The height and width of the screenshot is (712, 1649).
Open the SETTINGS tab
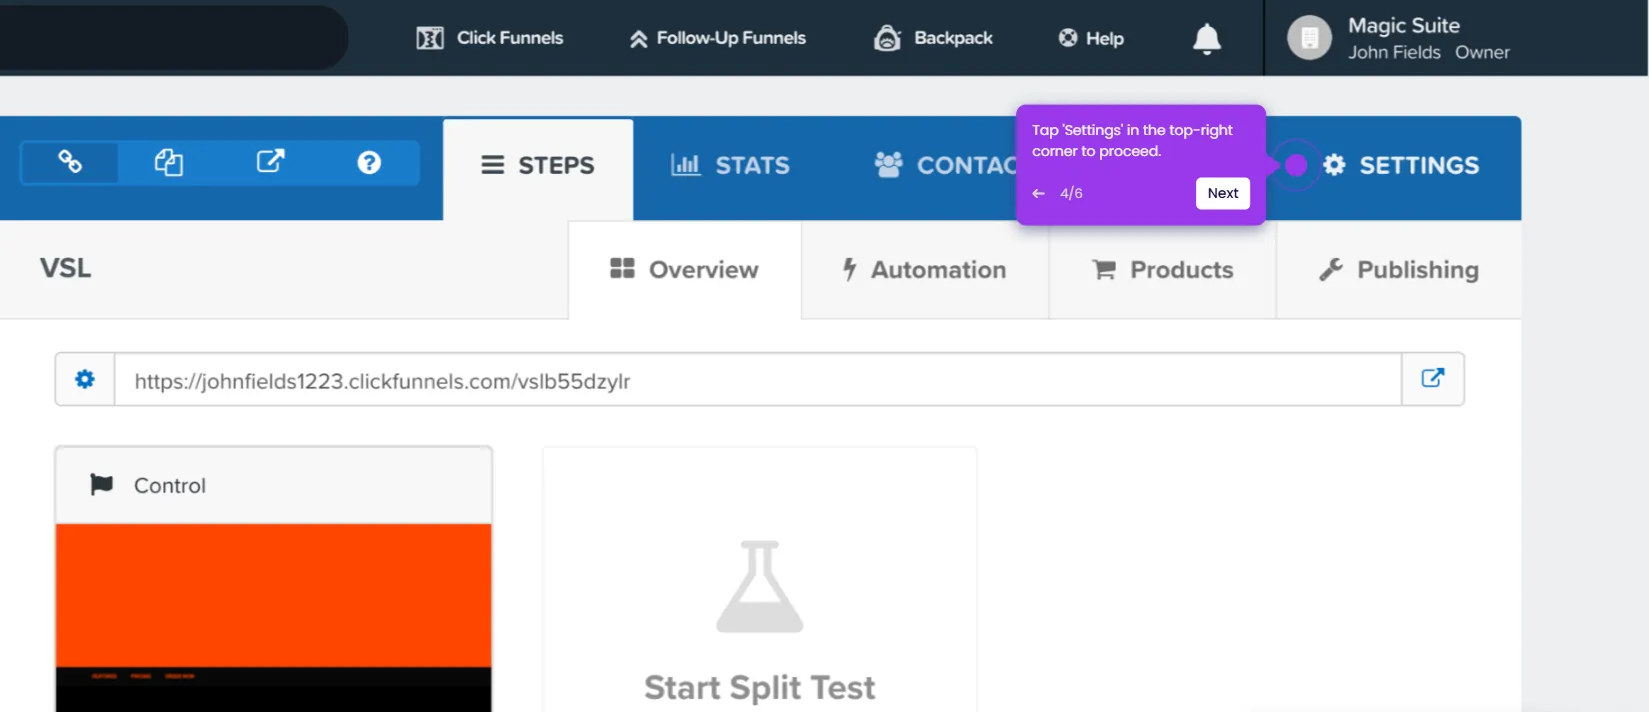[x=1401, y=166]
